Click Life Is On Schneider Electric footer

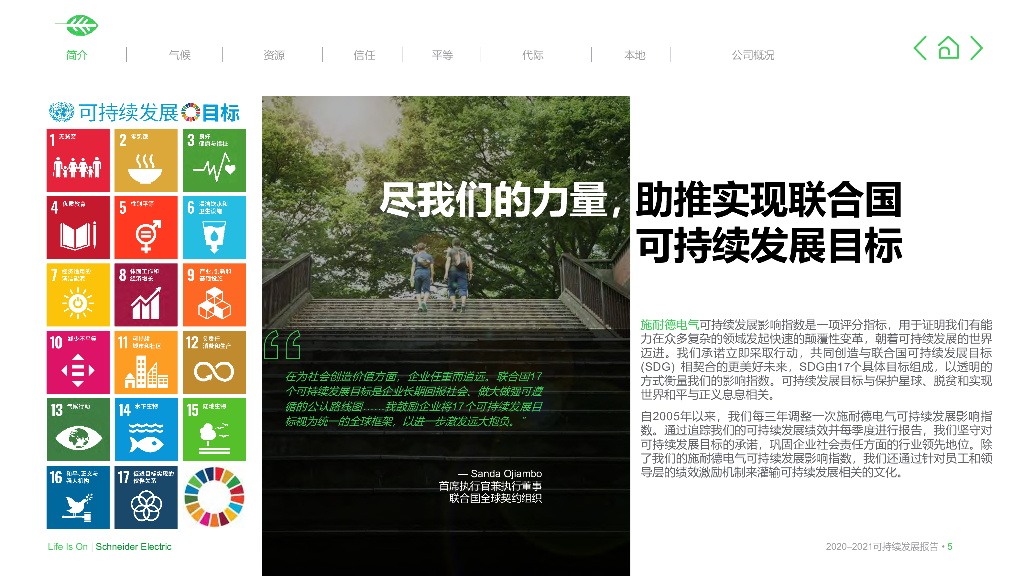coord(109,547)
